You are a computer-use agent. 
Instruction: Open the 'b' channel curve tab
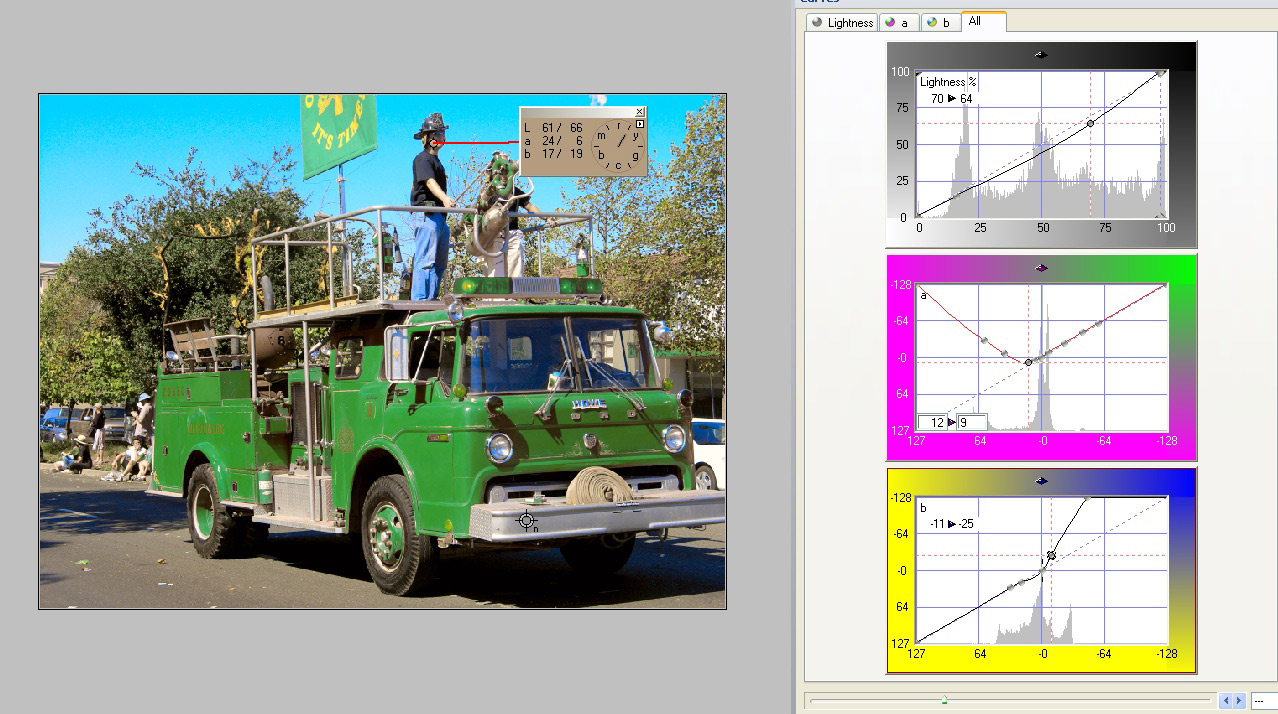click(939, 22)
